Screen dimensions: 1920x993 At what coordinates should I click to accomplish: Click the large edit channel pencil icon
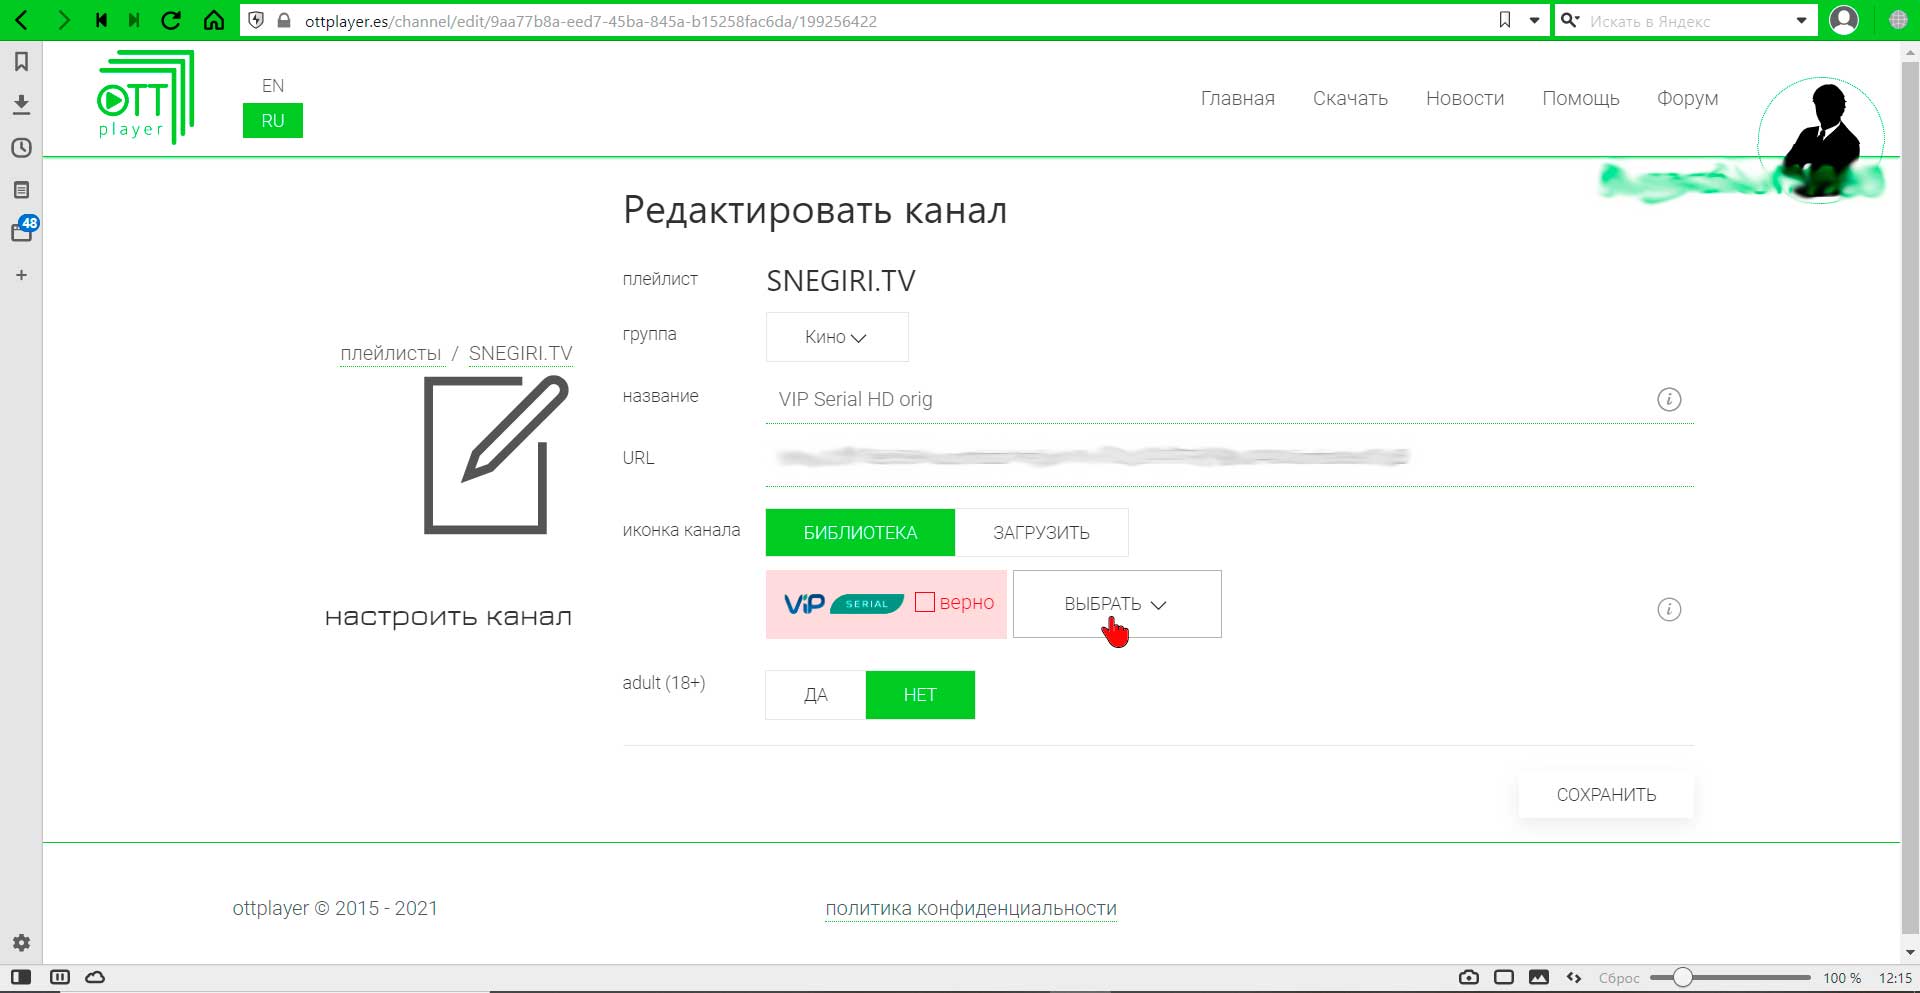coord(496,455)
